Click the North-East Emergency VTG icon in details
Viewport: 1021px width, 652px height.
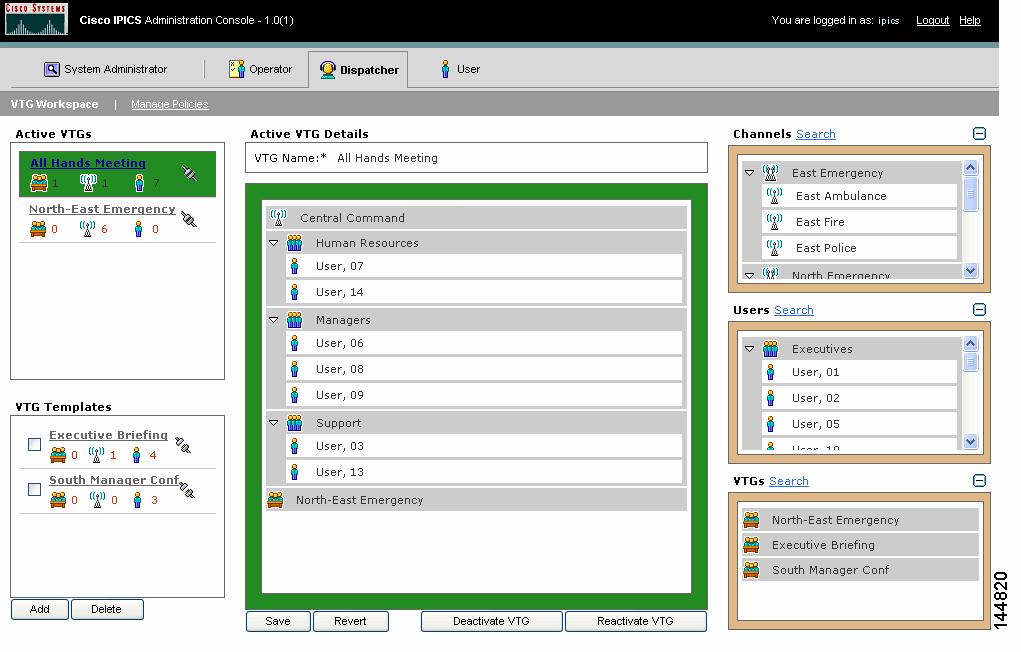275,500
